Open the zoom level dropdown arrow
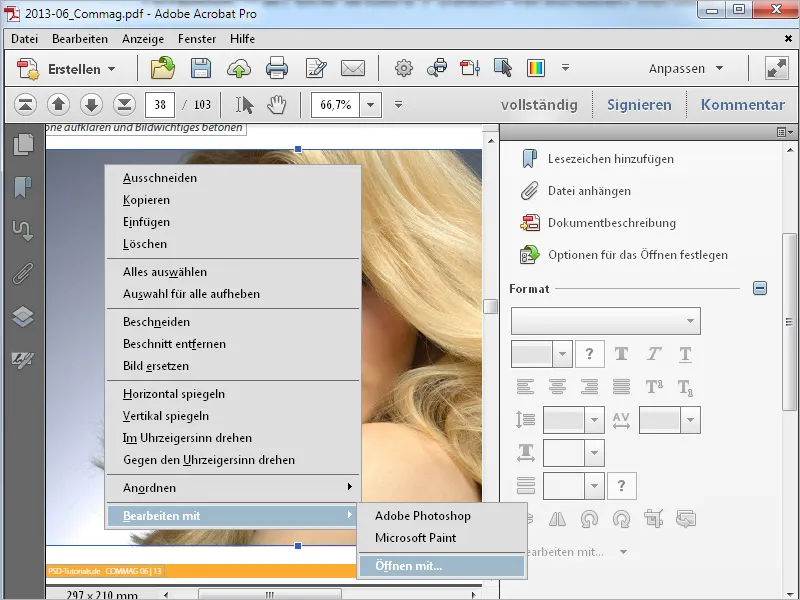 point(370,105)
